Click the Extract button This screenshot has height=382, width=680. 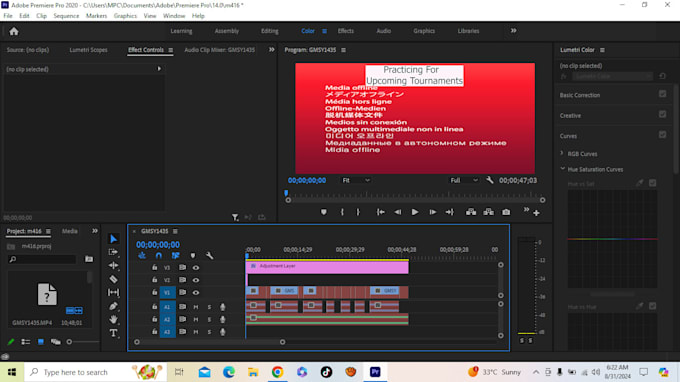click(488, 212)
